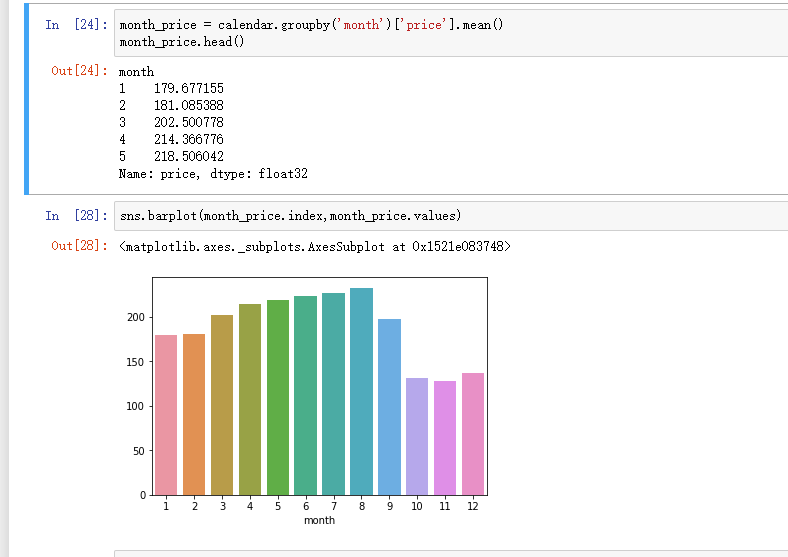Click the month 3 olive-brown bar

point(222,405)
